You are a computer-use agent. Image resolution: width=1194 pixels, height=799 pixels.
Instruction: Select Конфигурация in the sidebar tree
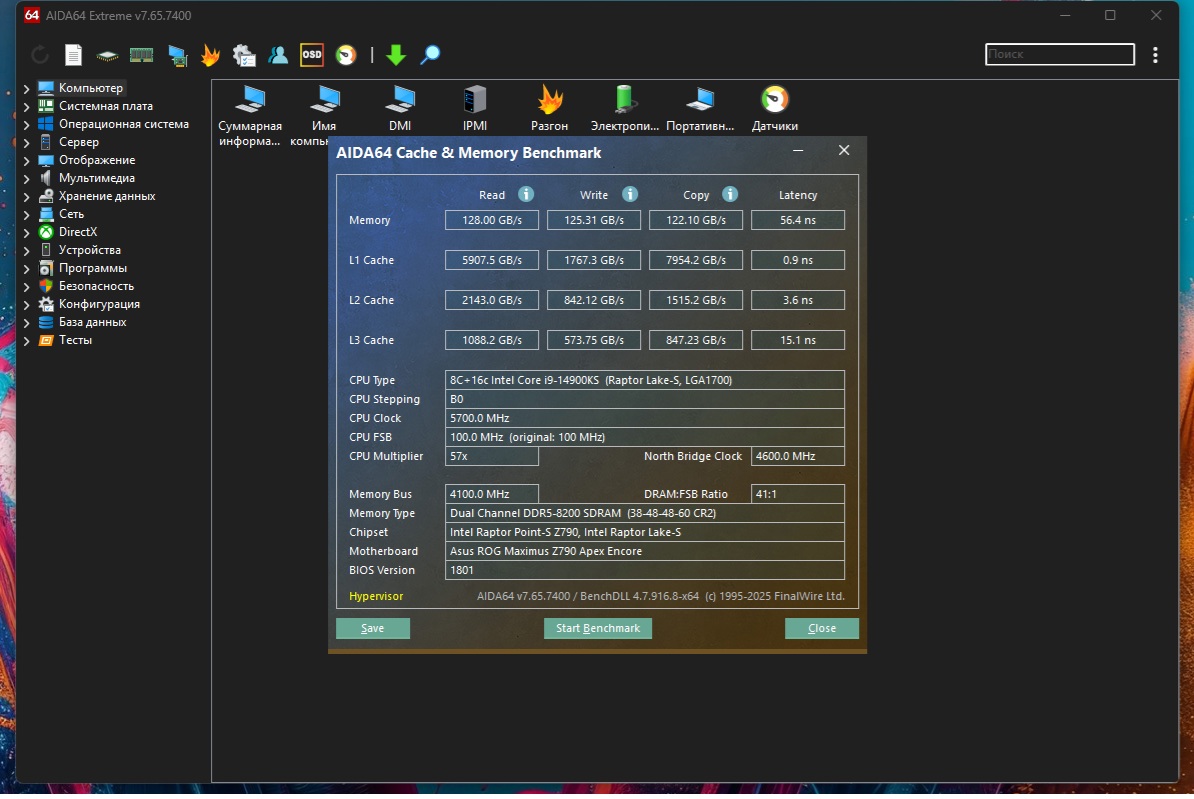[99, 304]
